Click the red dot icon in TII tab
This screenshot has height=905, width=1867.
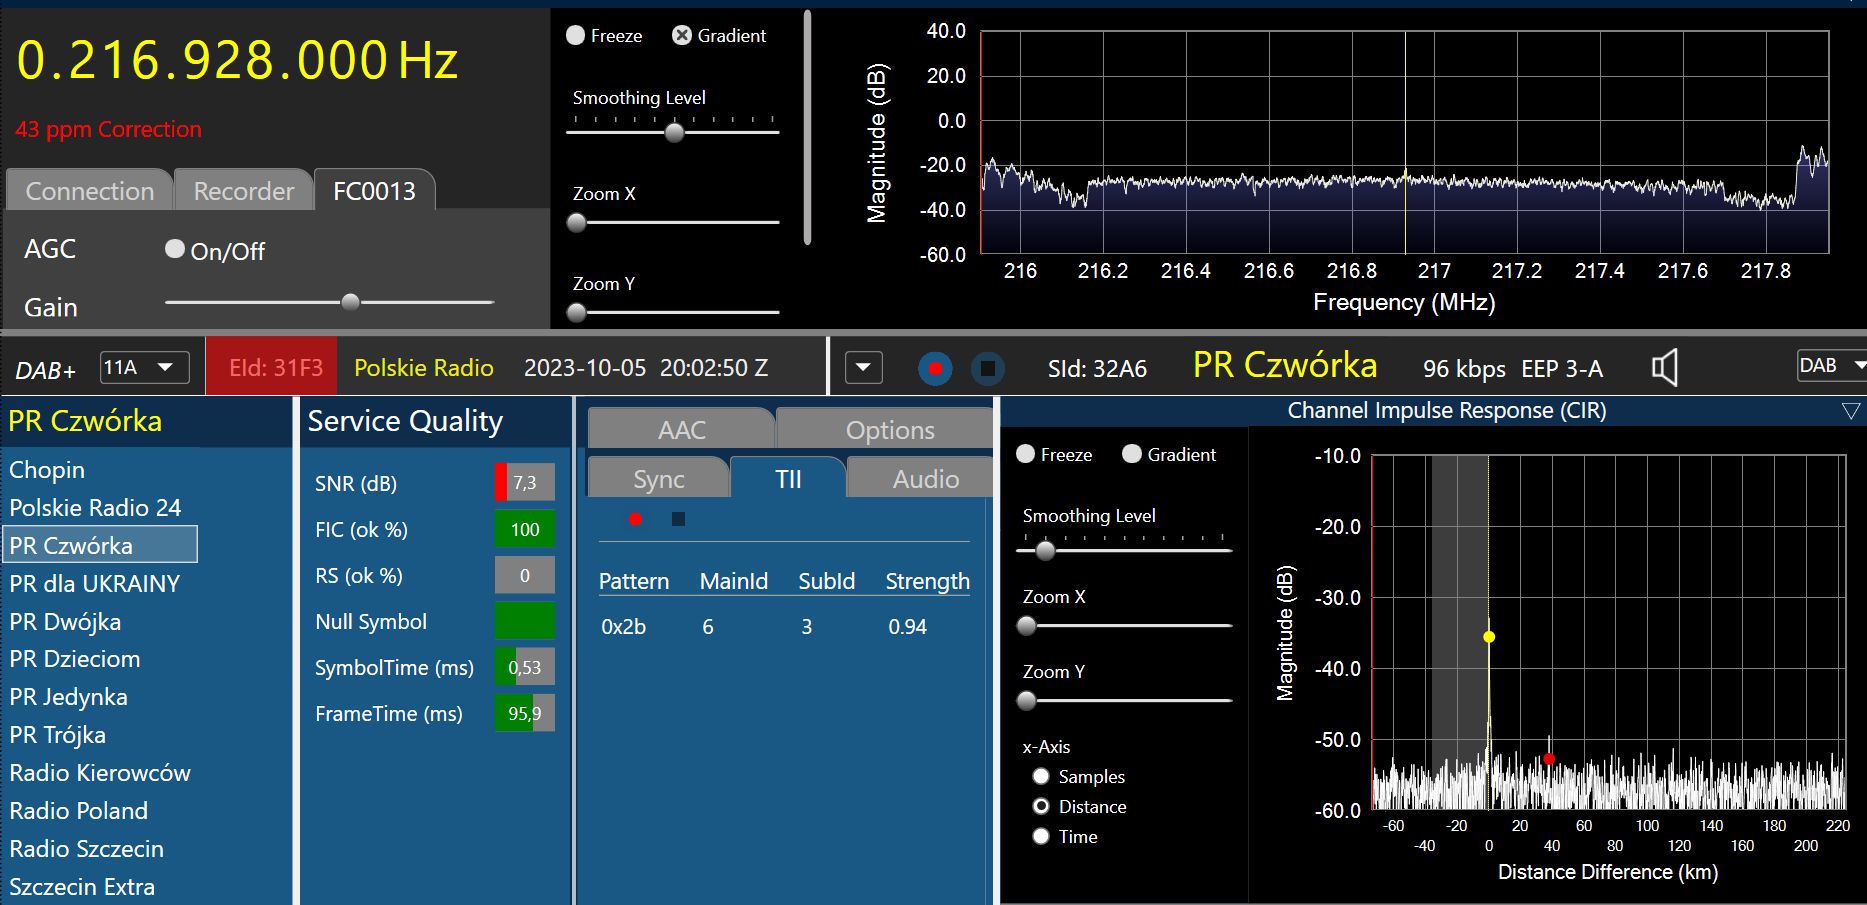[x=635, y=518]
